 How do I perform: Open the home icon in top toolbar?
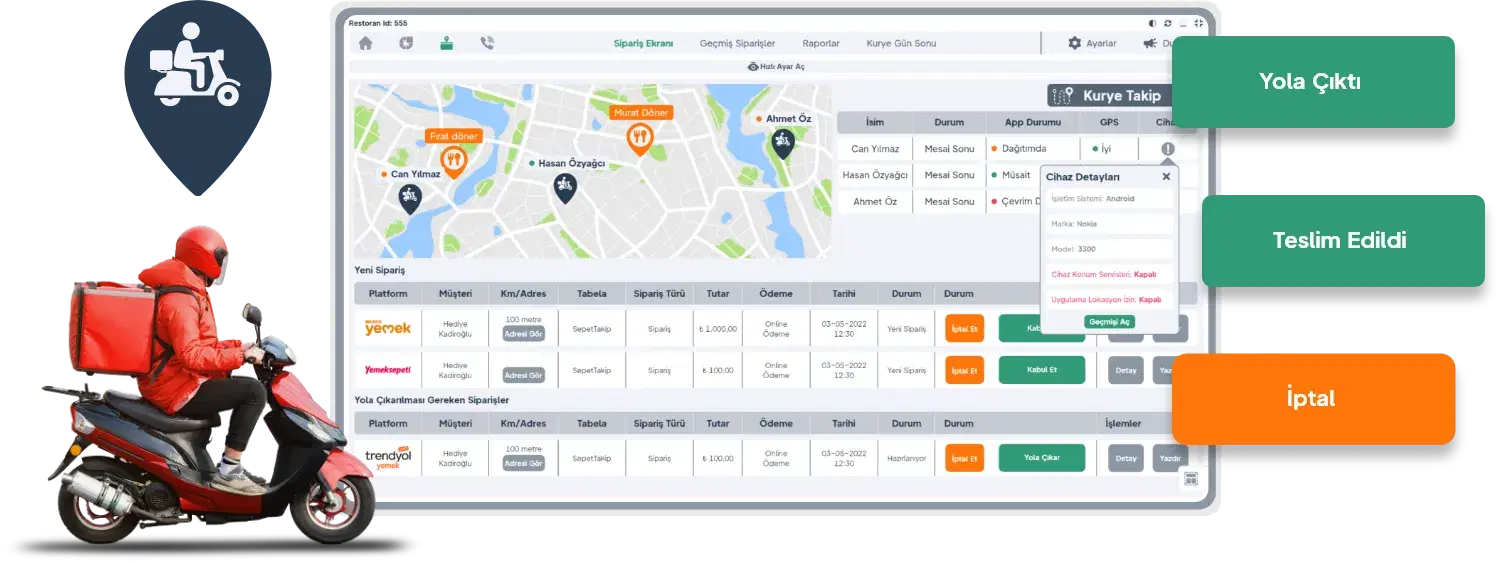pos(365,43)
